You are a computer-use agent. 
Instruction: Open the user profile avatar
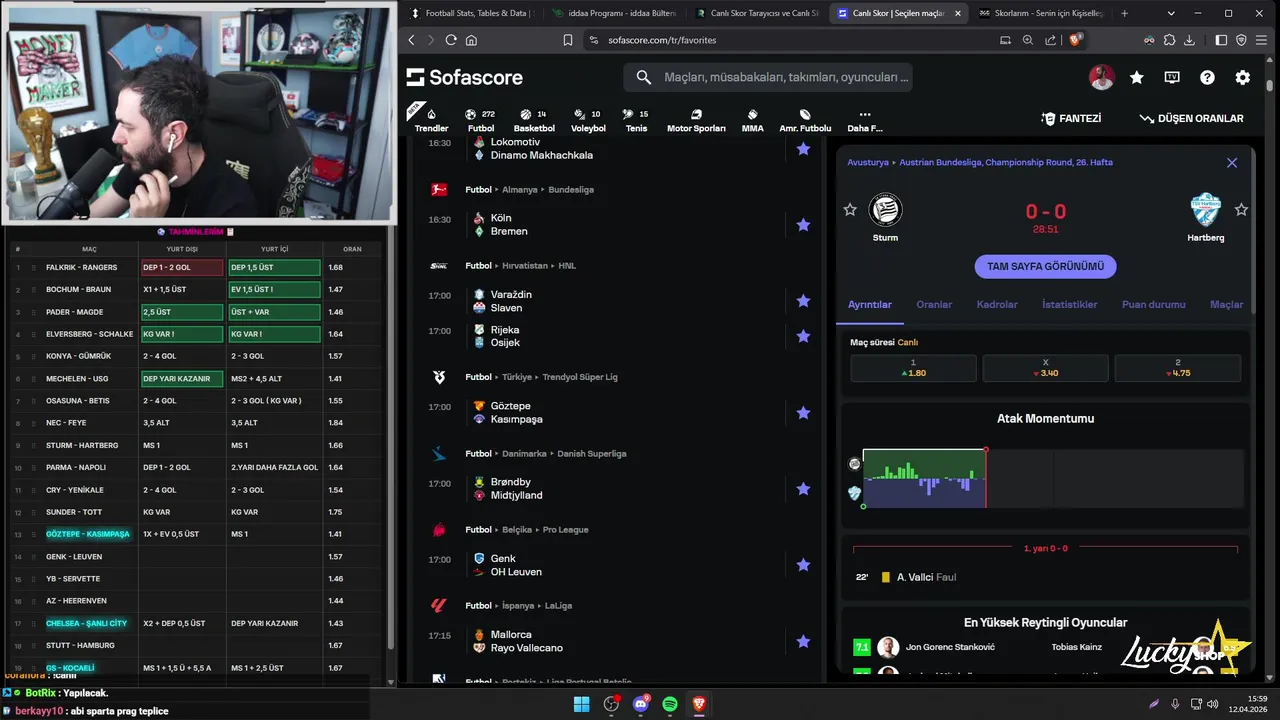pos(1101,77)
